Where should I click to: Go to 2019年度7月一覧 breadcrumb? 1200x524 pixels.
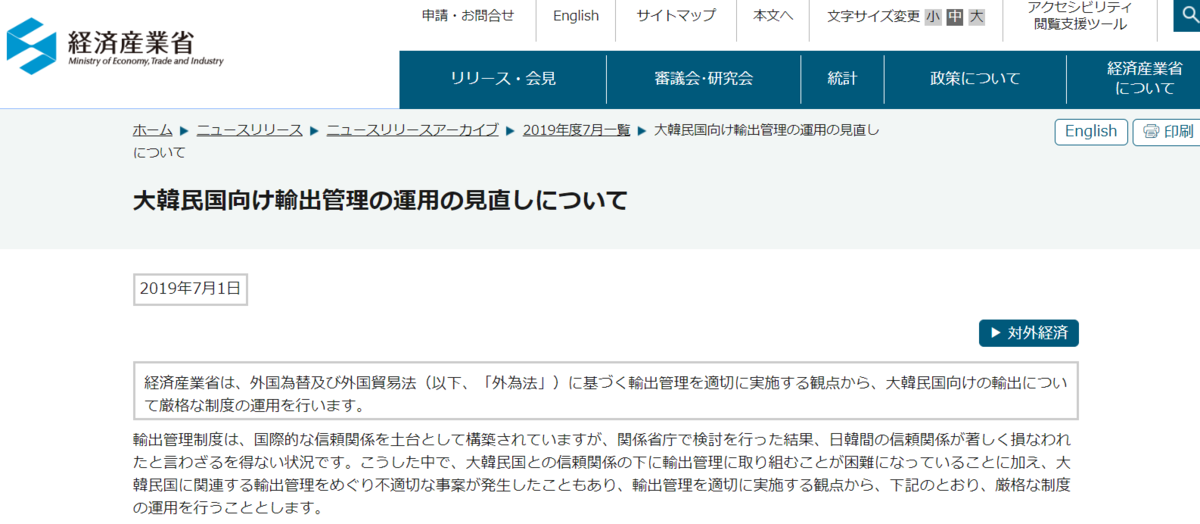coord(576,131)
